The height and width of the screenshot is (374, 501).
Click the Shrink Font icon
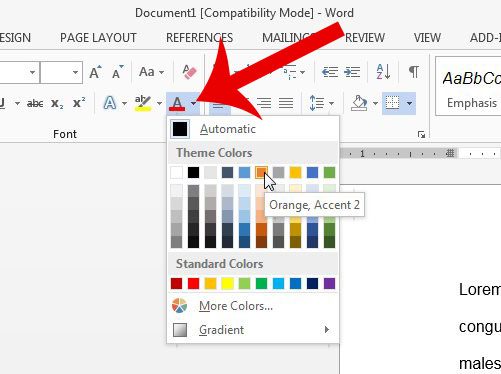117,72
